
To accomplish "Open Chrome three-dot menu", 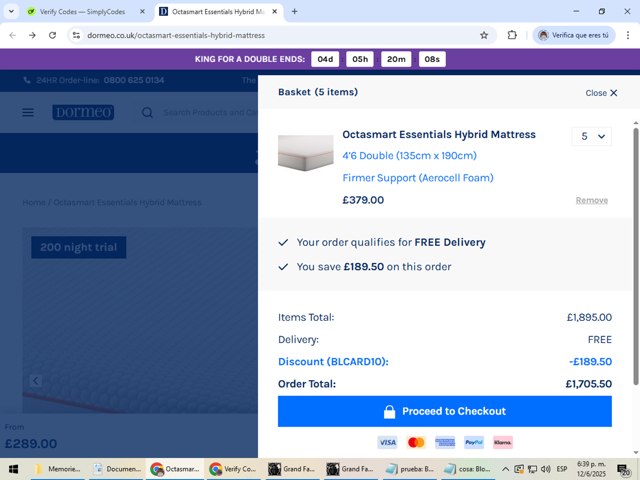I will point(628,36).
